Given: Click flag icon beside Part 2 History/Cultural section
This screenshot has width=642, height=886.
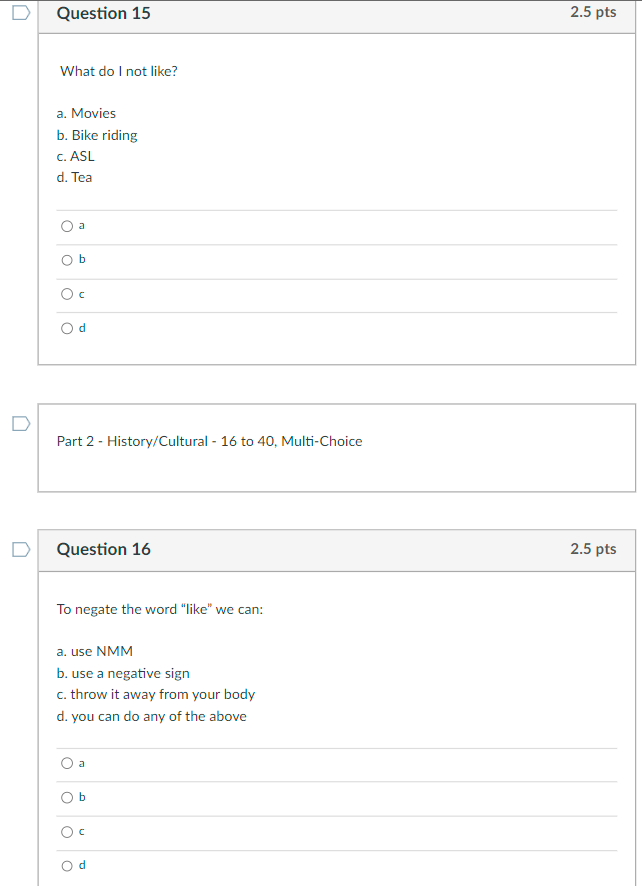Looking at the screenshot, I should [x=21, y=423].
